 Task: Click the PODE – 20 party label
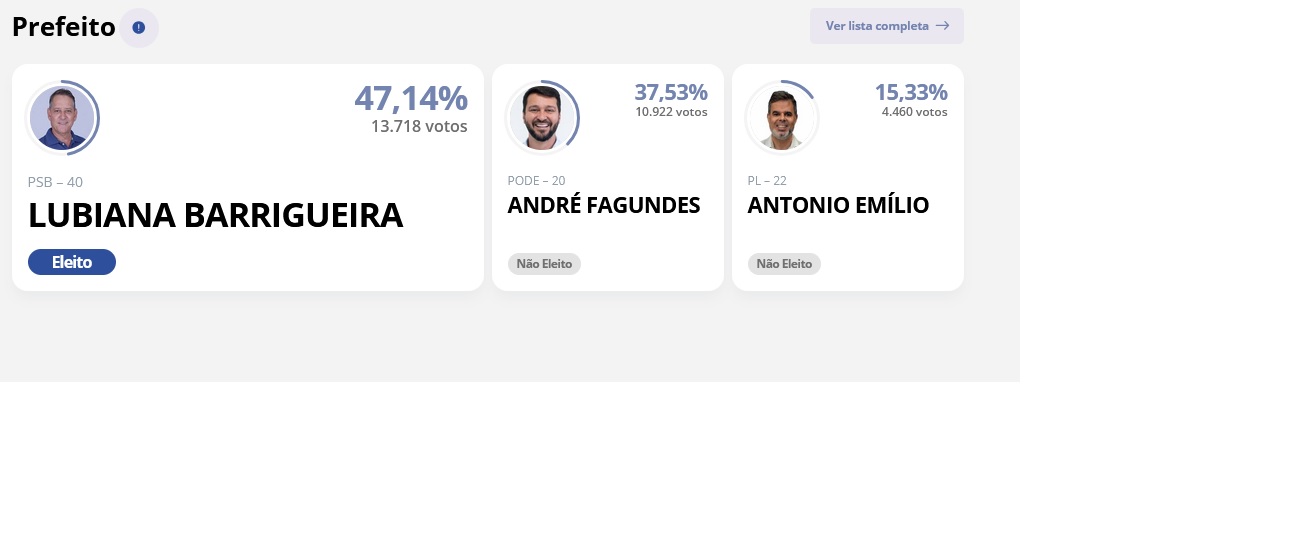point(537,181)
